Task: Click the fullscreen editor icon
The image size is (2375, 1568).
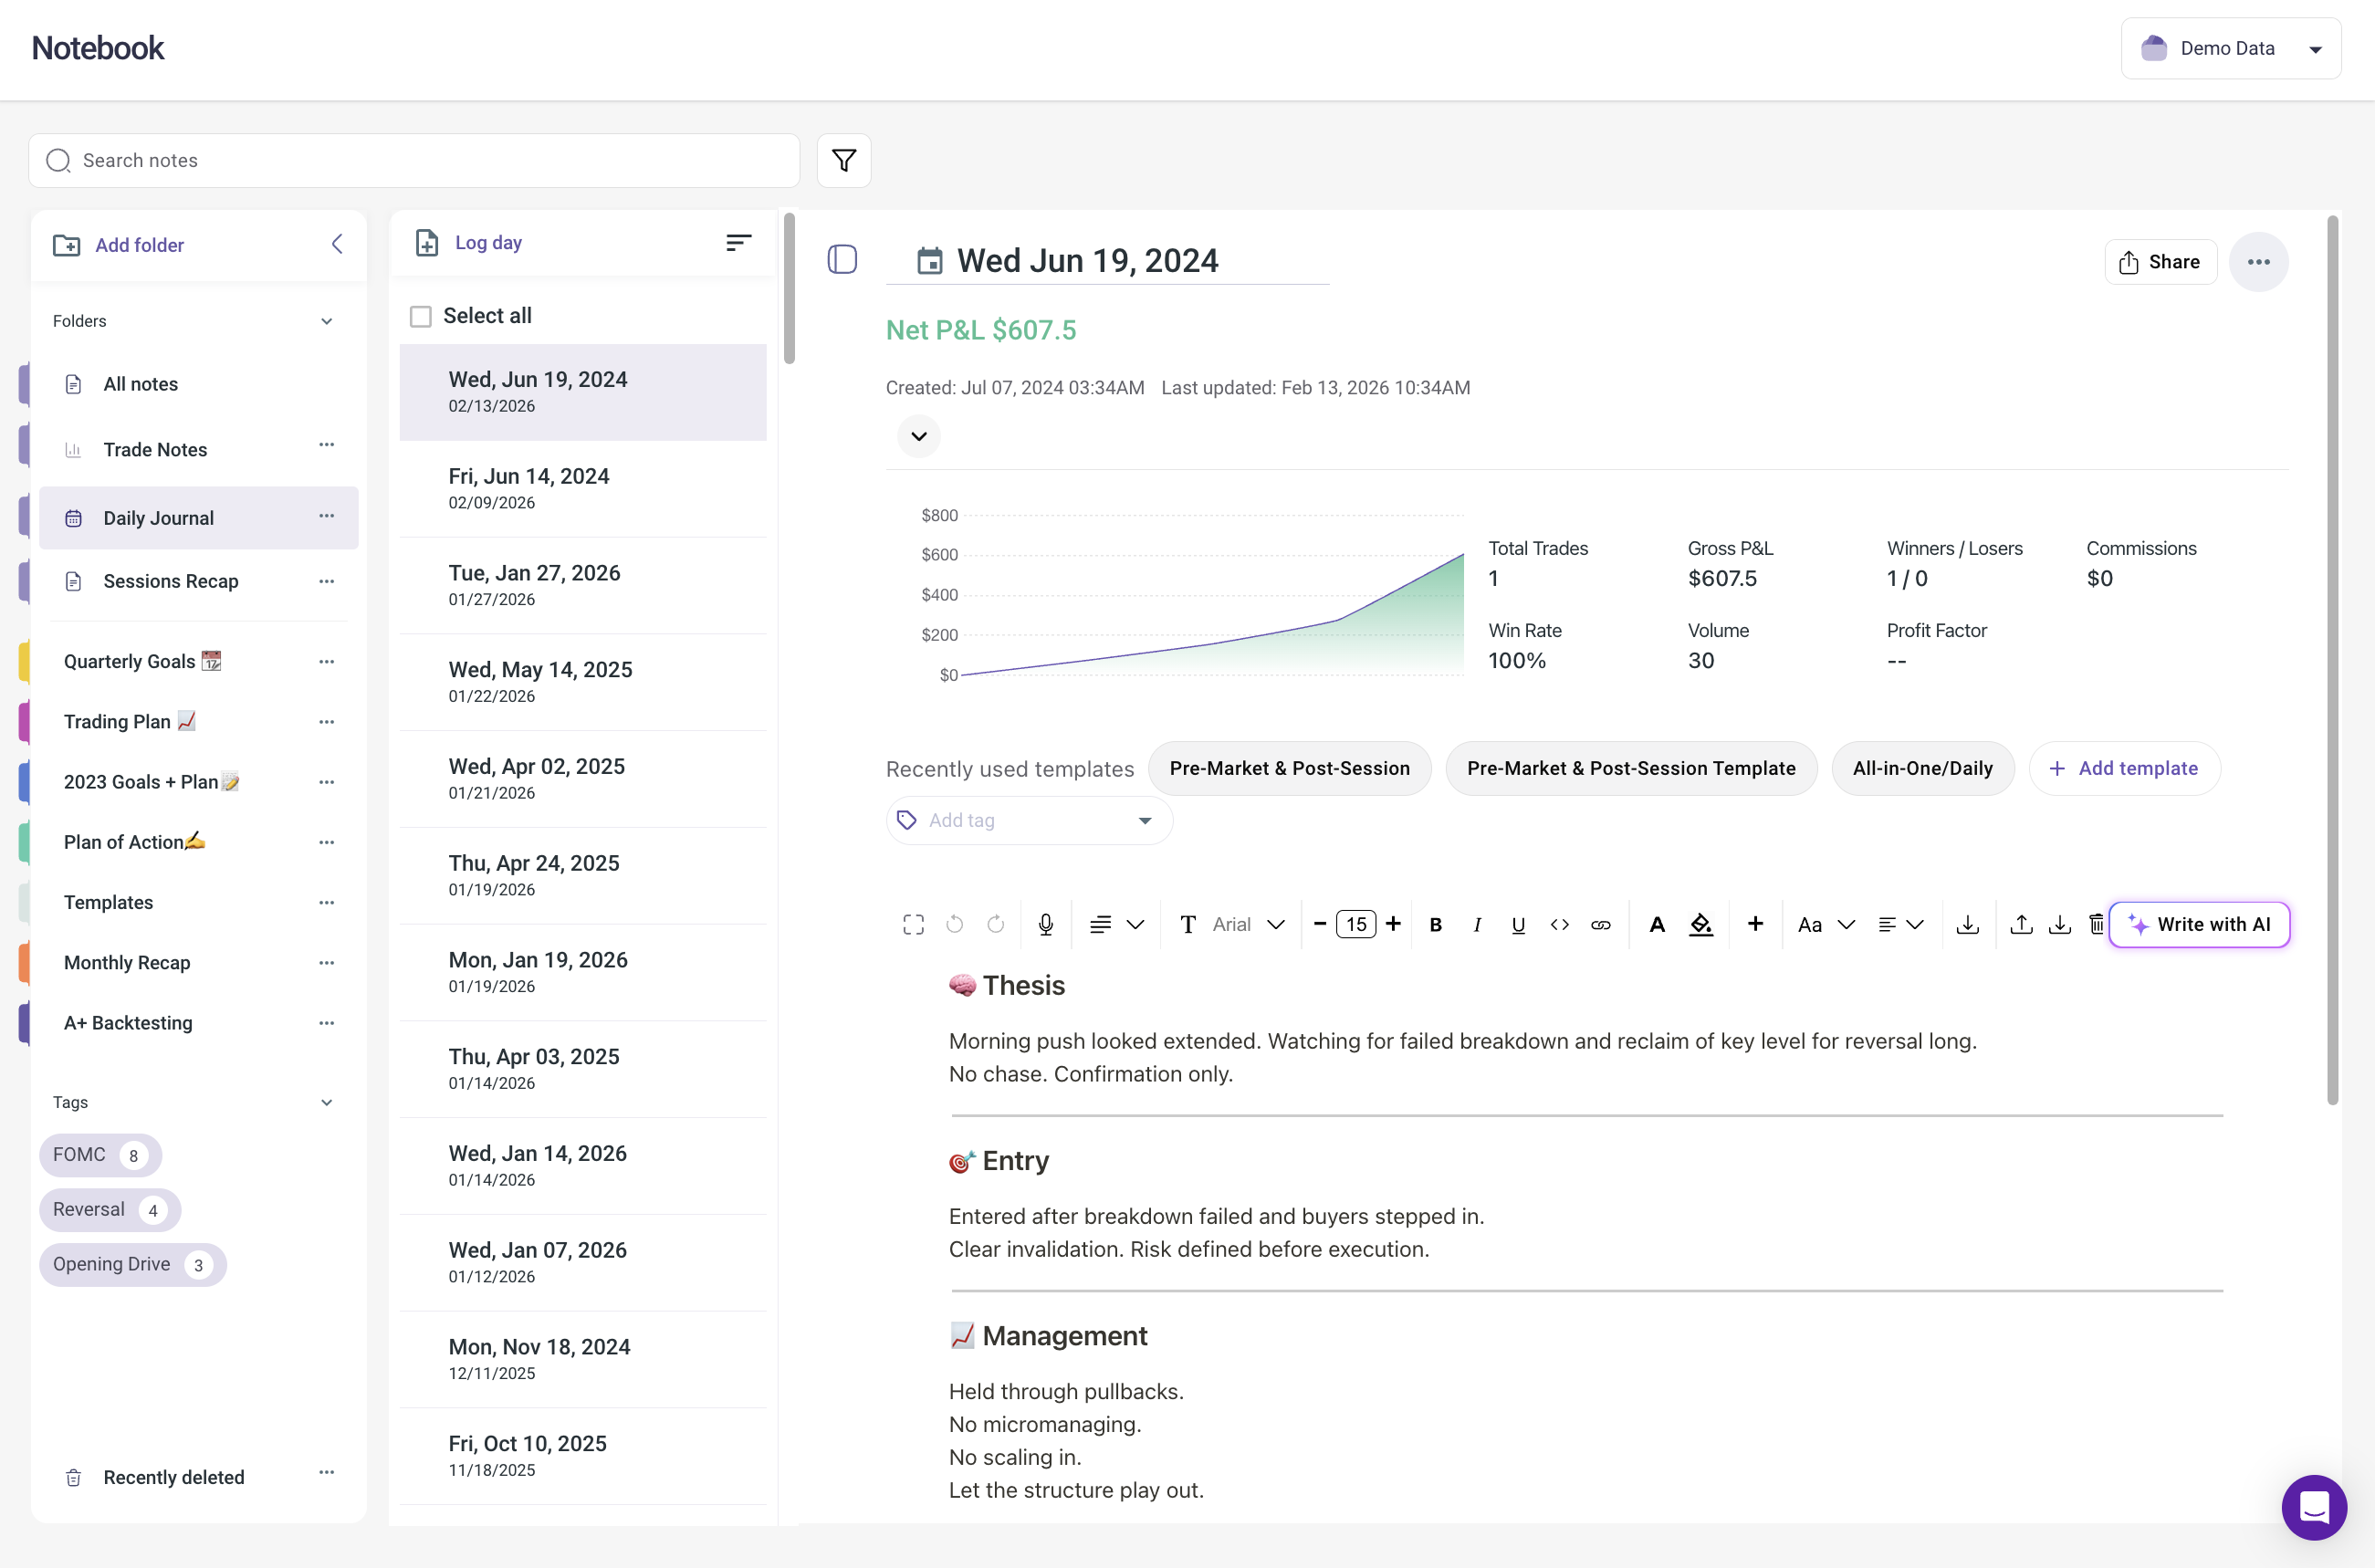Action: [913, 924]
